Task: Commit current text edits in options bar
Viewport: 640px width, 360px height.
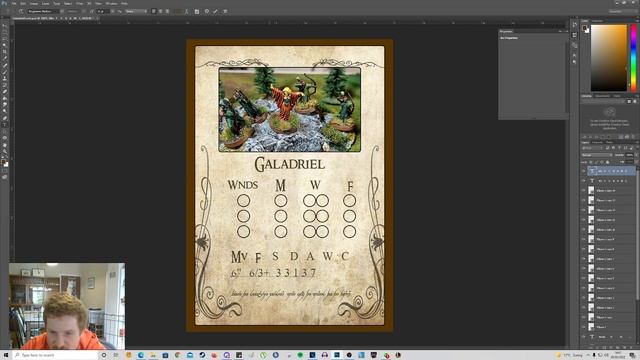Action: 215,11
